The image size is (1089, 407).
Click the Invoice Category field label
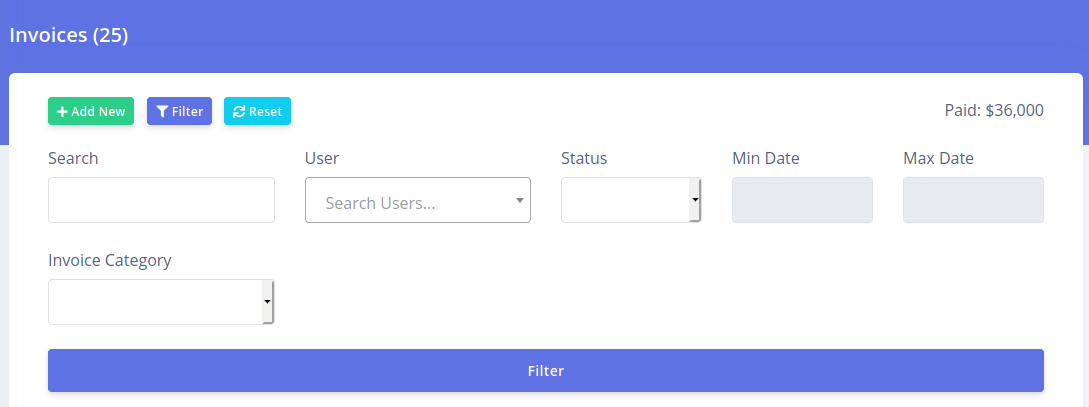[110, 260]
